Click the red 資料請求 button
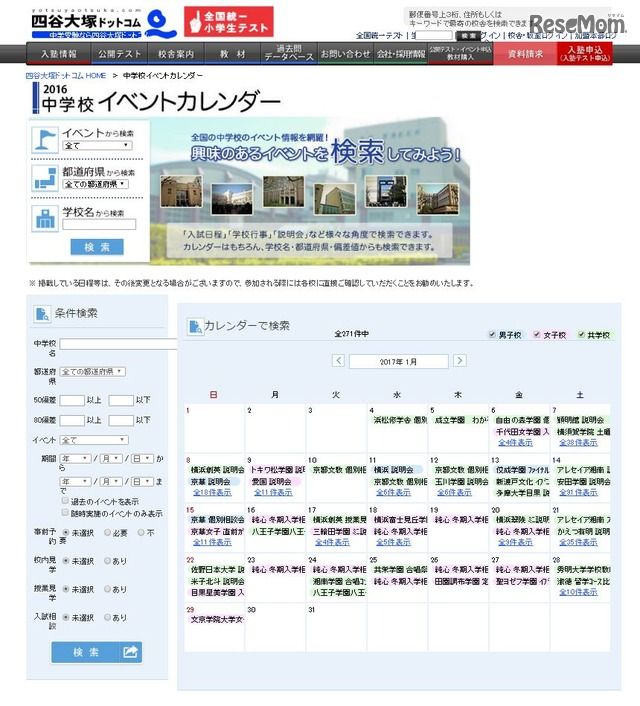The height and width of the screenshot is (706, 640). [x=526, y=54]
